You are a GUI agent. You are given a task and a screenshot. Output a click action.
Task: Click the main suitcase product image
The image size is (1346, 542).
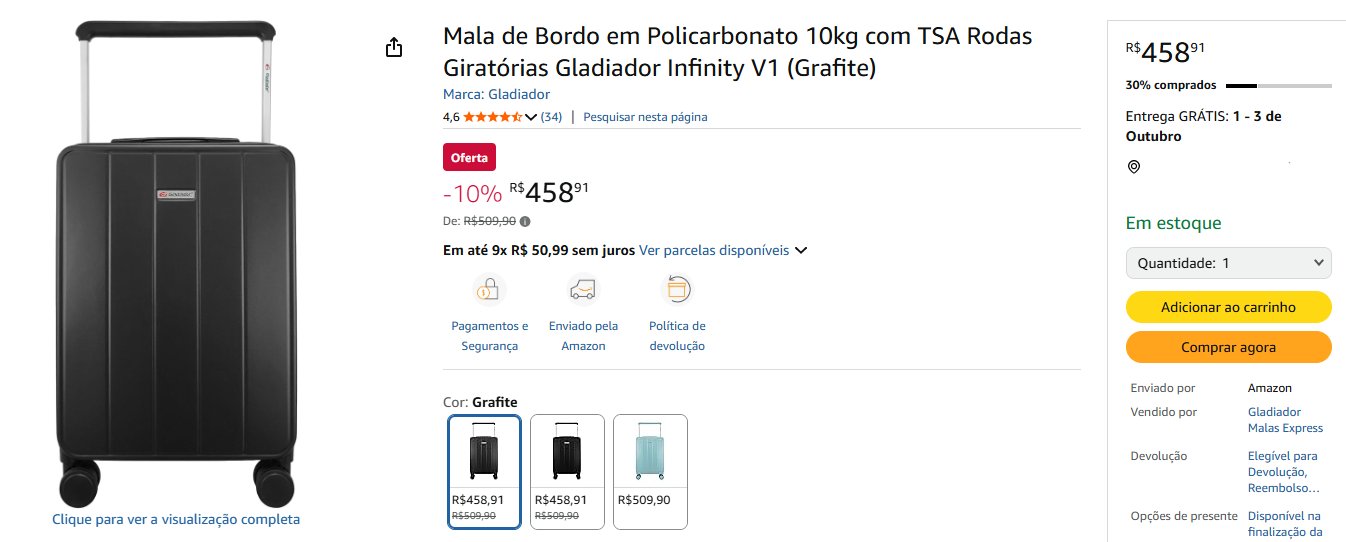pyautogui.click(x=176, y=262)
